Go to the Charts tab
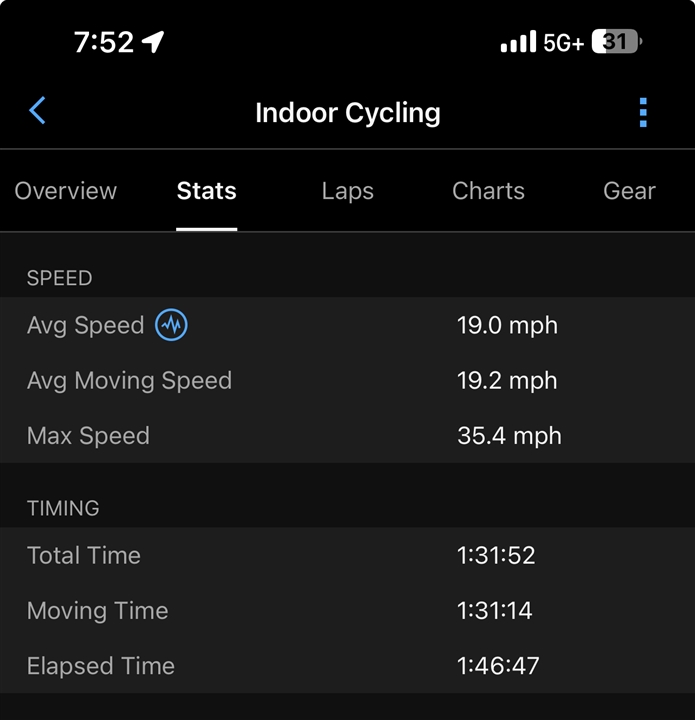The height and width of the screenshot is (720, 695). [488, 191]
